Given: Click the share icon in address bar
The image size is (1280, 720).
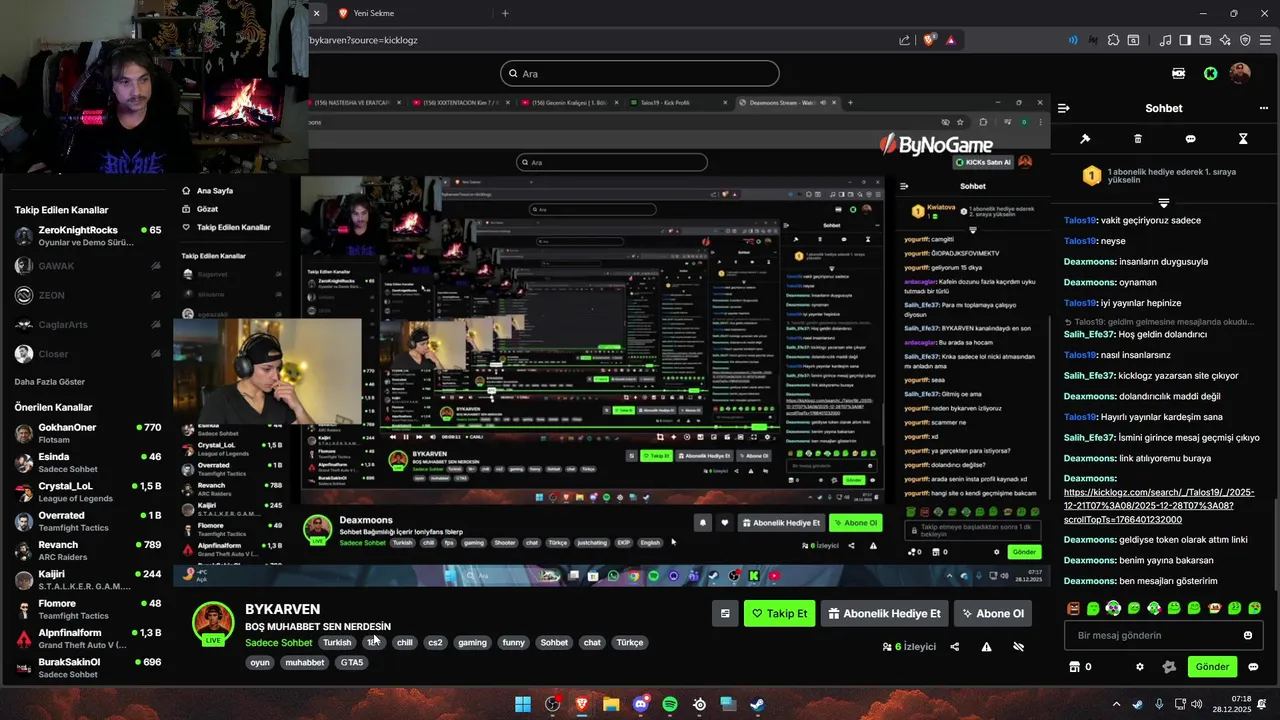Looking at the screenshot, I should click(x=905, y=40).
